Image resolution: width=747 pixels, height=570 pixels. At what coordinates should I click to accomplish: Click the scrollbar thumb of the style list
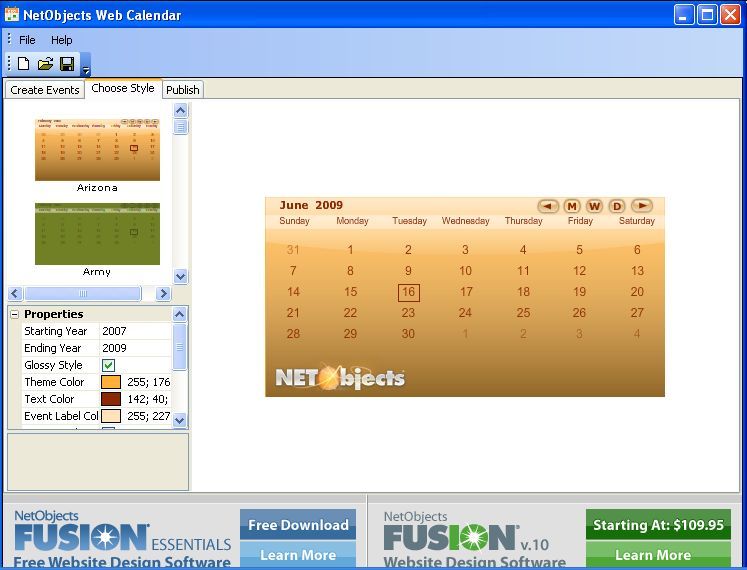point(181,127)
